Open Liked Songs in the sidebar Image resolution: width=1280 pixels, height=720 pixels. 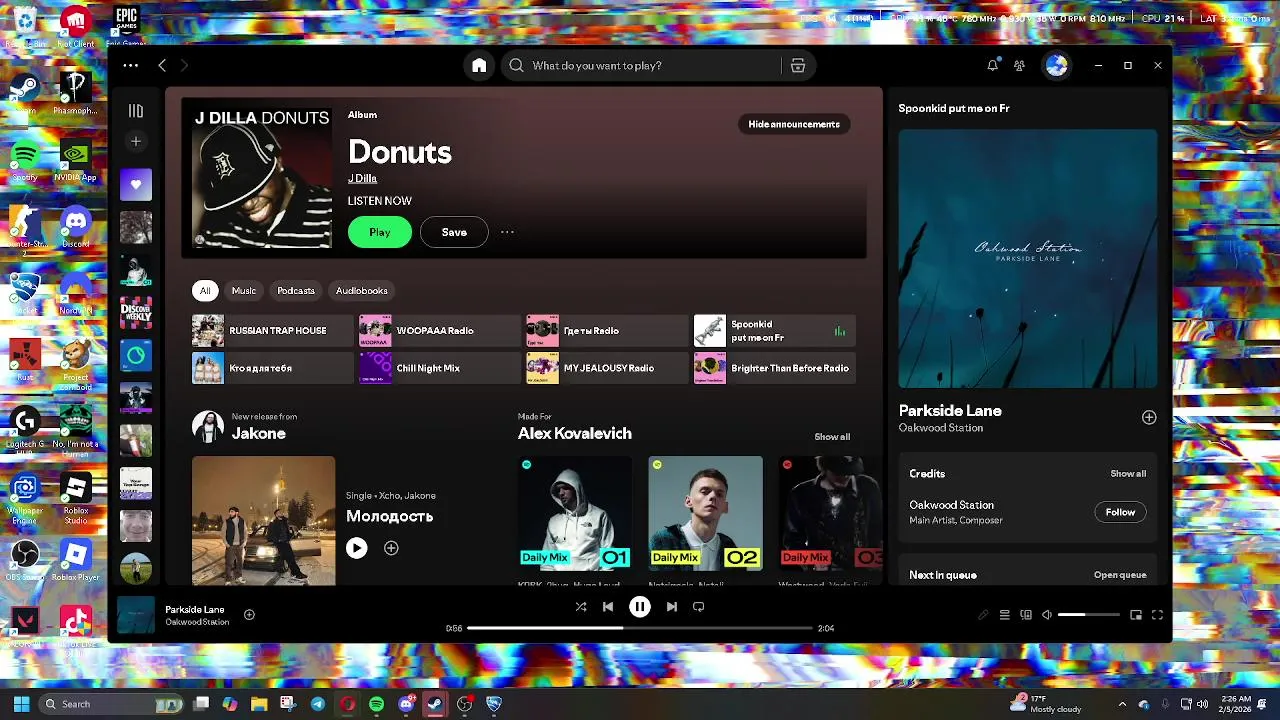pyautogui.click(x=136, y=185)
